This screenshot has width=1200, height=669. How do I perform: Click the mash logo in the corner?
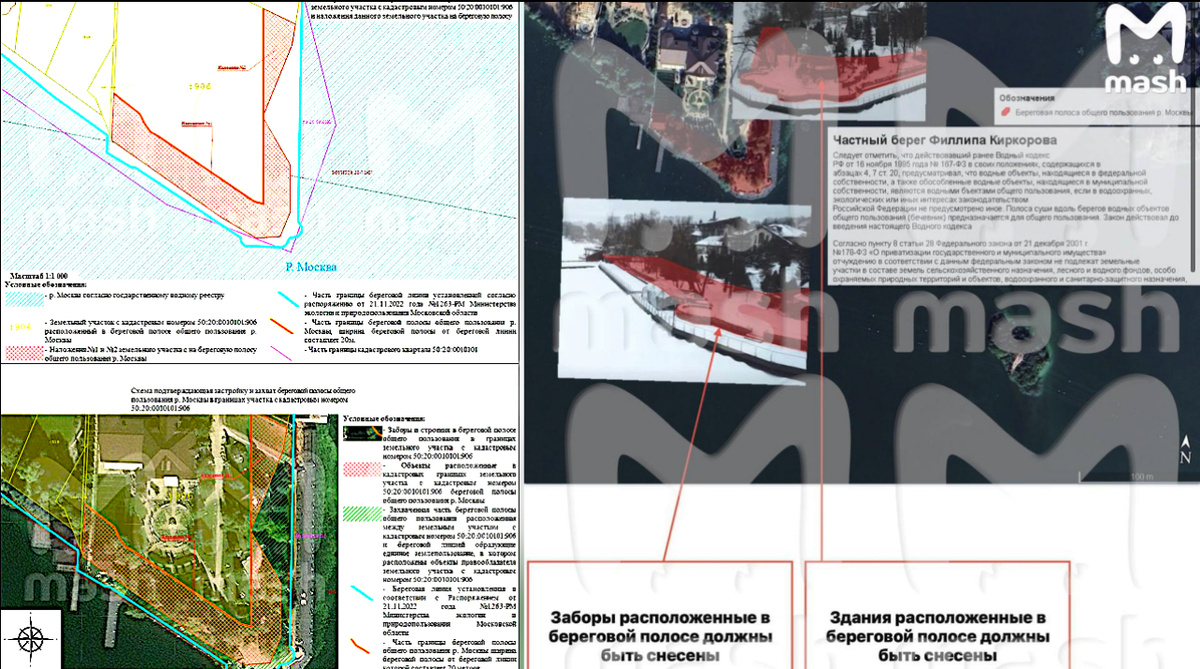(1145, 50)
